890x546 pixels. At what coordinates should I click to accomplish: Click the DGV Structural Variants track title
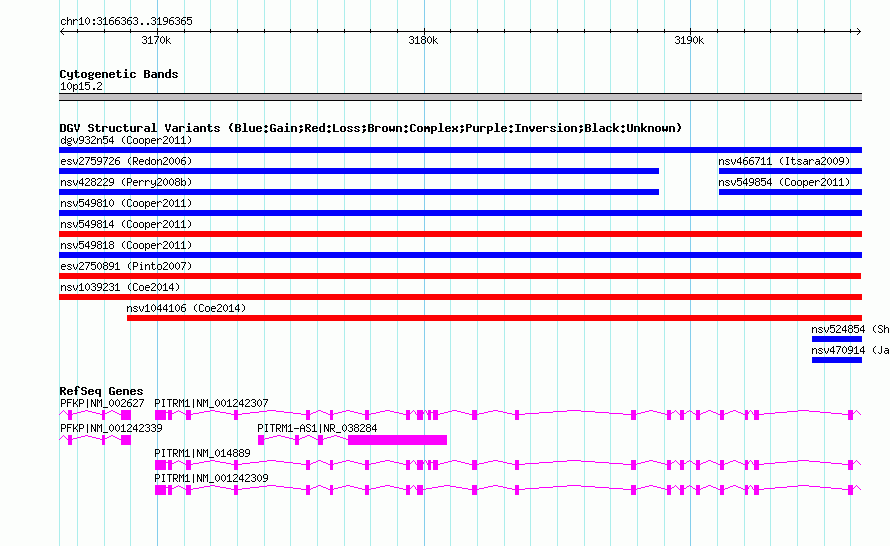click(x=370, y=128)
